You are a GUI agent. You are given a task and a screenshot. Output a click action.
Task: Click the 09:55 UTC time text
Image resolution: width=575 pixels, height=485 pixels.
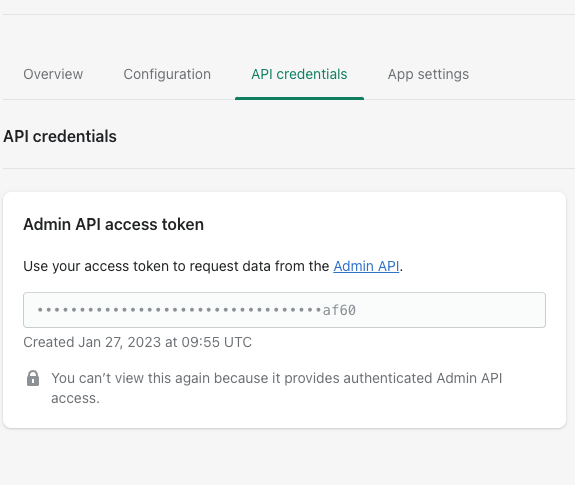click(216, 342)
